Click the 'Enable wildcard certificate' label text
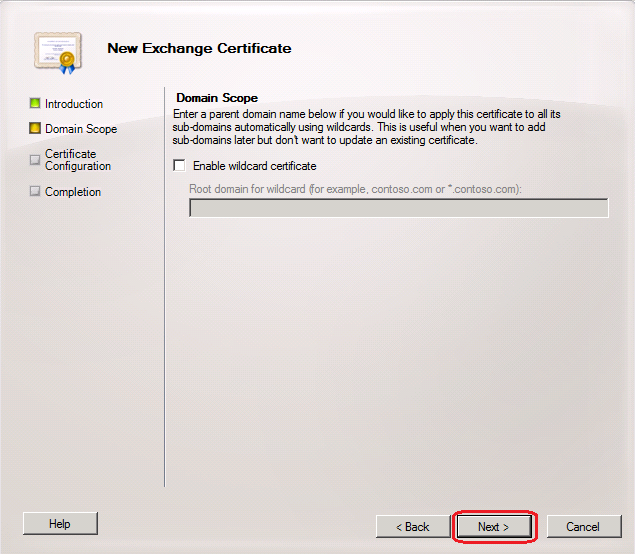This screenshot has height=554, width=635. click(254, 166)
